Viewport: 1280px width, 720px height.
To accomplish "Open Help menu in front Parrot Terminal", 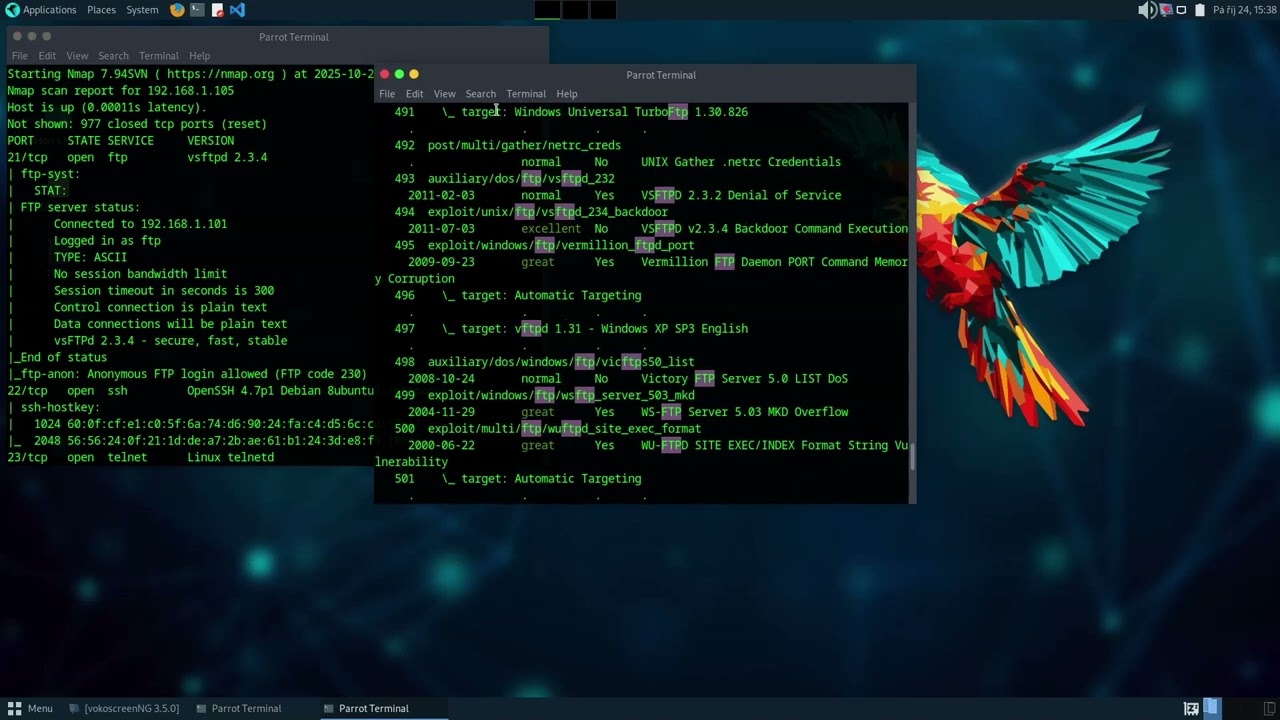I will click(567, 94).
